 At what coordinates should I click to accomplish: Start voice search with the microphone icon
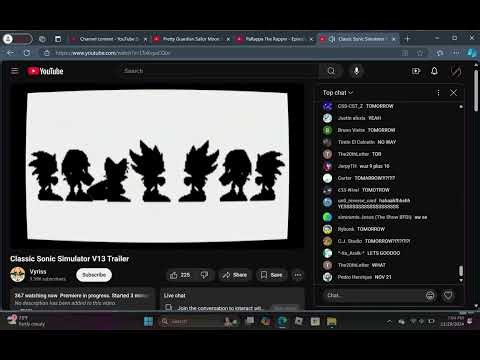[x=356, y=71]
